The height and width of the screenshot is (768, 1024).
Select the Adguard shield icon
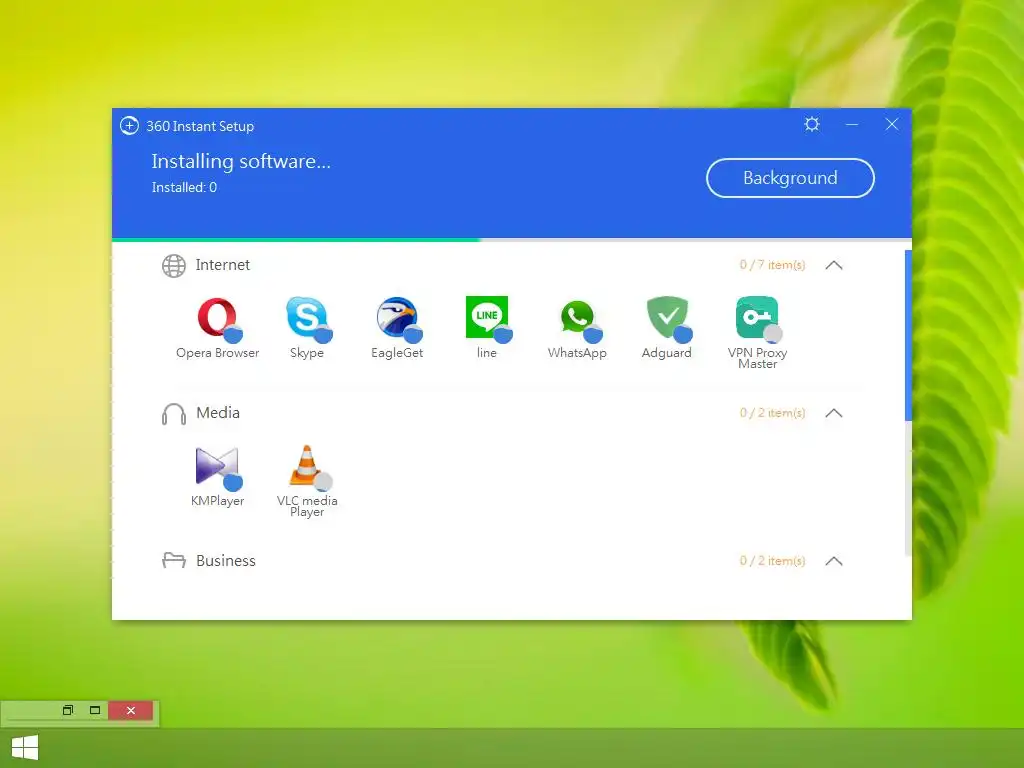(667, 318)
